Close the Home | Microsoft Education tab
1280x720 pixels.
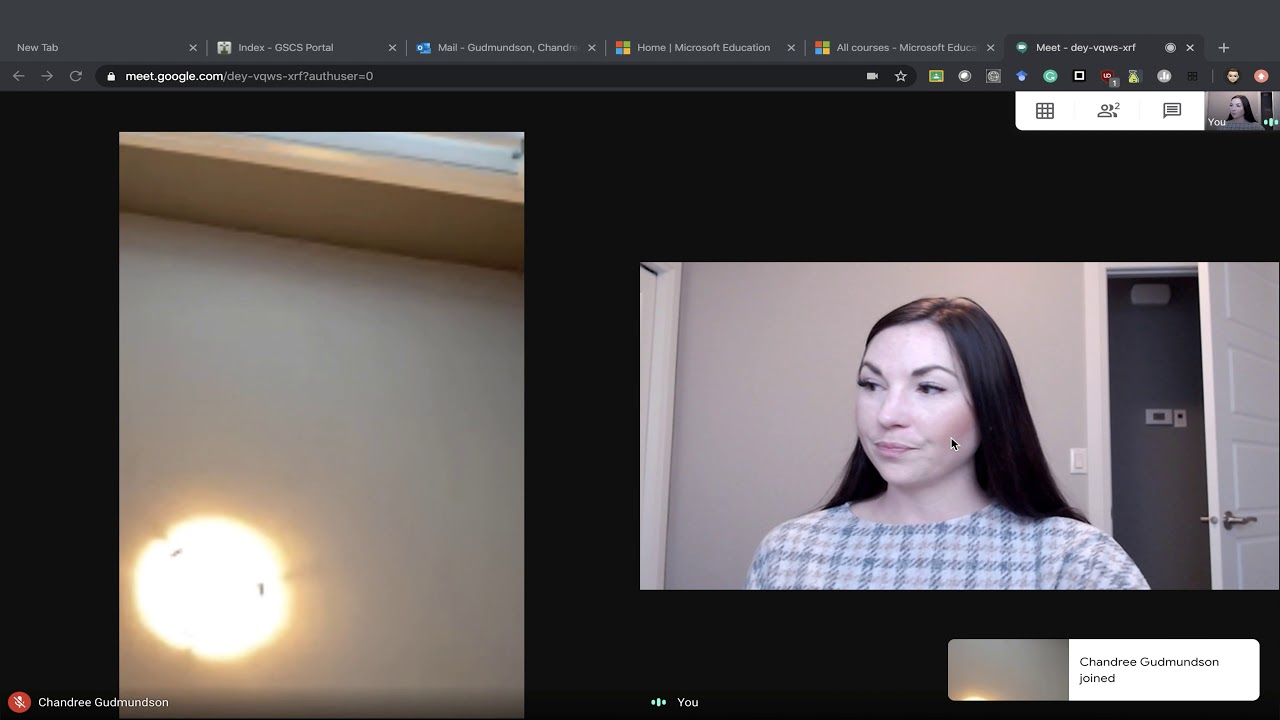(x=791, y=47)
